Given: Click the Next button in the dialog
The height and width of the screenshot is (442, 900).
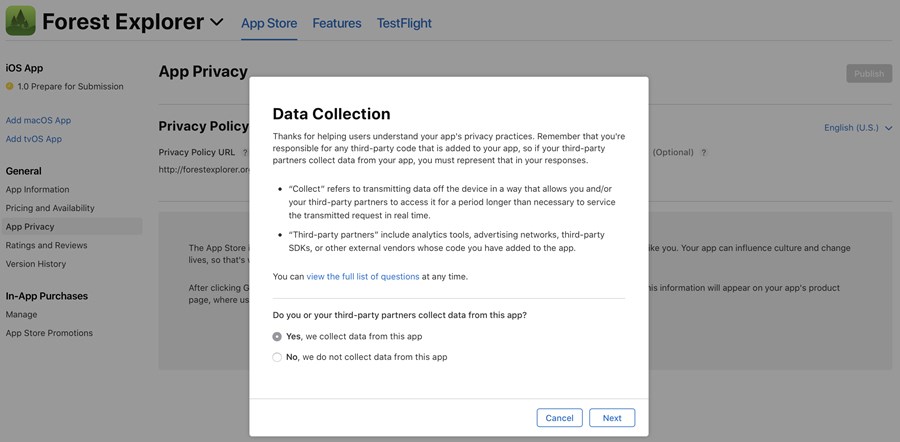Looking at the screenshot, I should pos(612,418).
